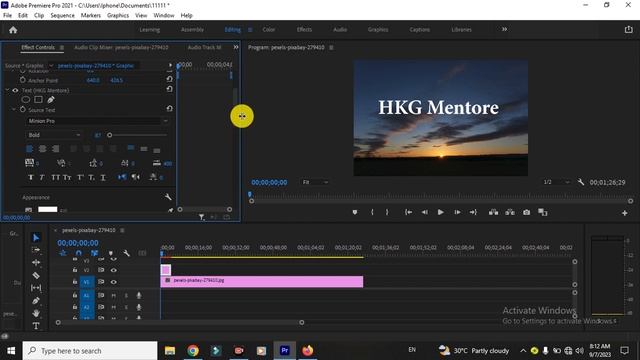This screenshot has height=360, width=640.
Task: Toggle lock on V1 track
Action: 75,282
